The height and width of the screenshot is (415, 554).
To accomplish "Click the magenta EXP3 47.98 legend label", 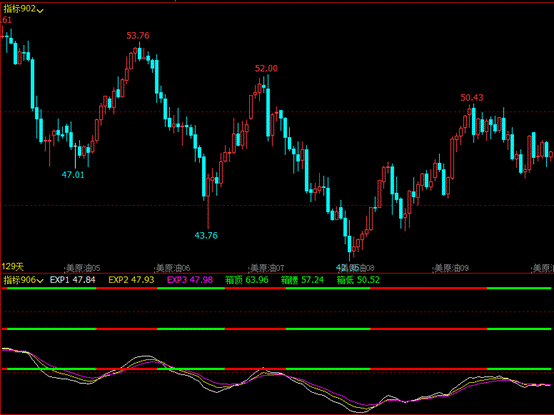I will 190,280.
